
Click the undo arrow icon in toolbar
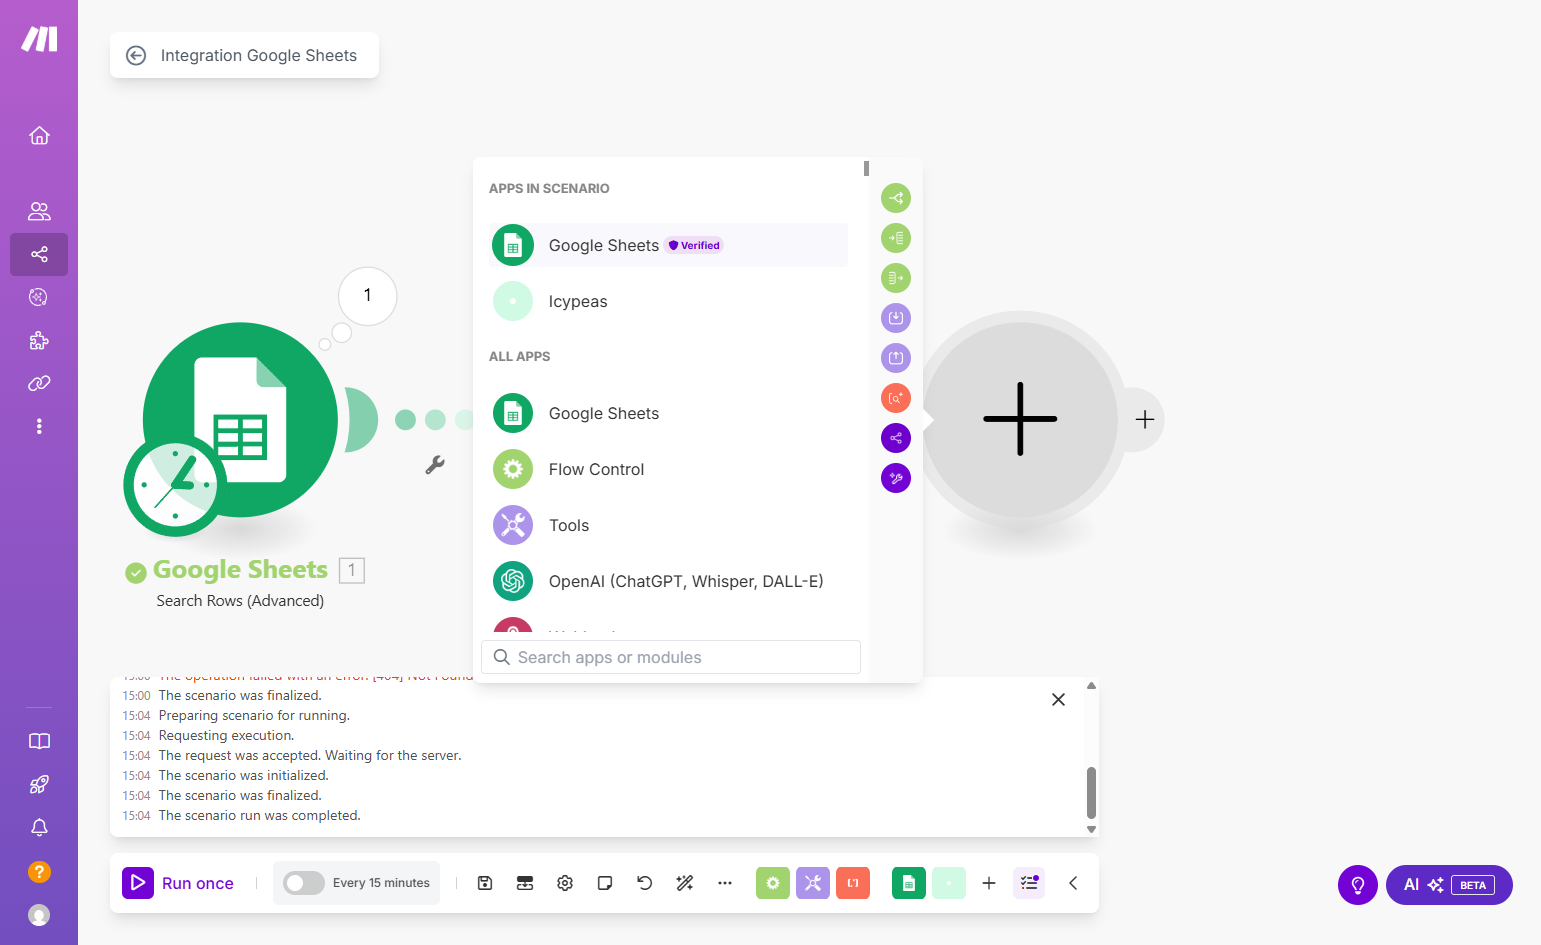point(645,883)
